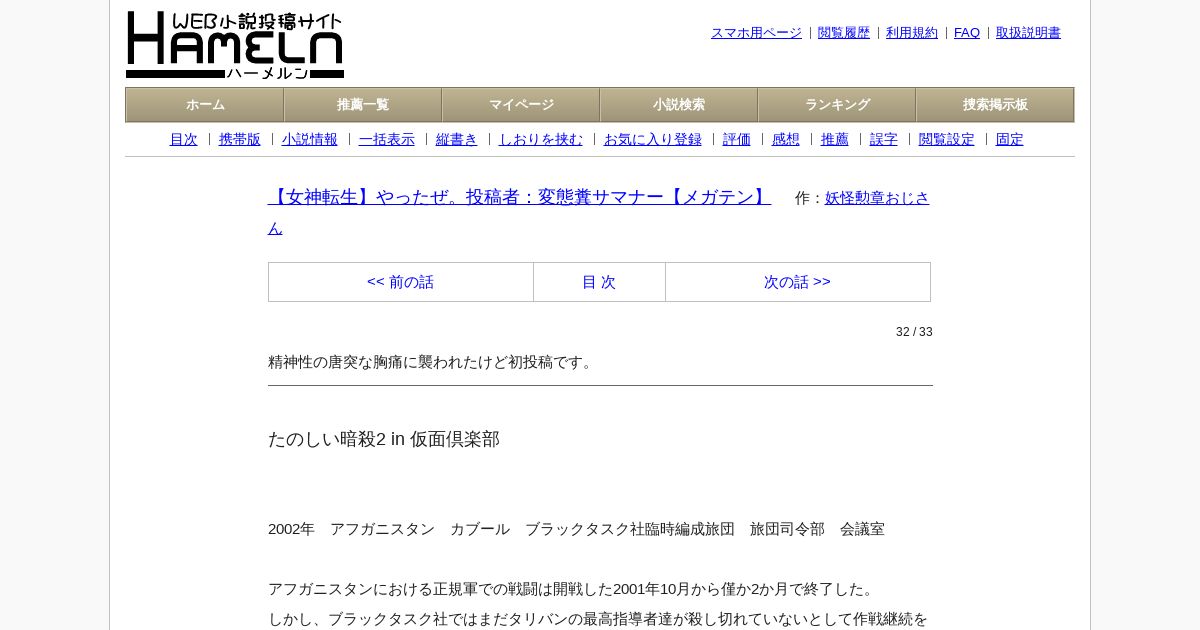Open 感想 in the sub-menu
The width and height of the screenshot is (1200, 630).
pyautogui.click(x=786, y=139)
